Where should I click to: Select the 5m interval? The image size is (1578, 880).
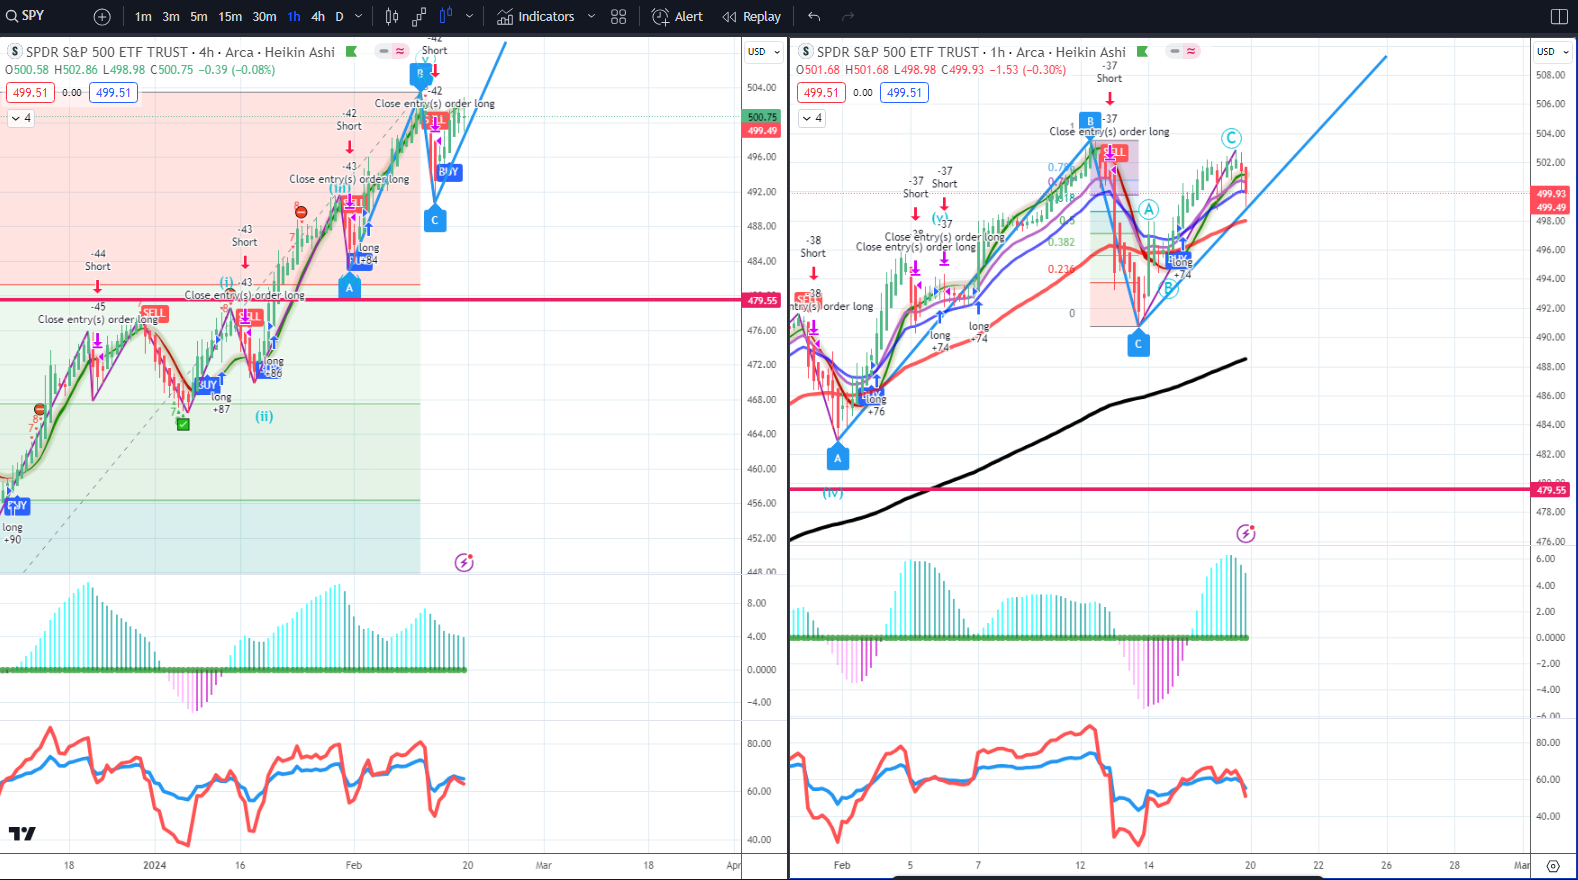pyautogui.click(x=199, y=17)
